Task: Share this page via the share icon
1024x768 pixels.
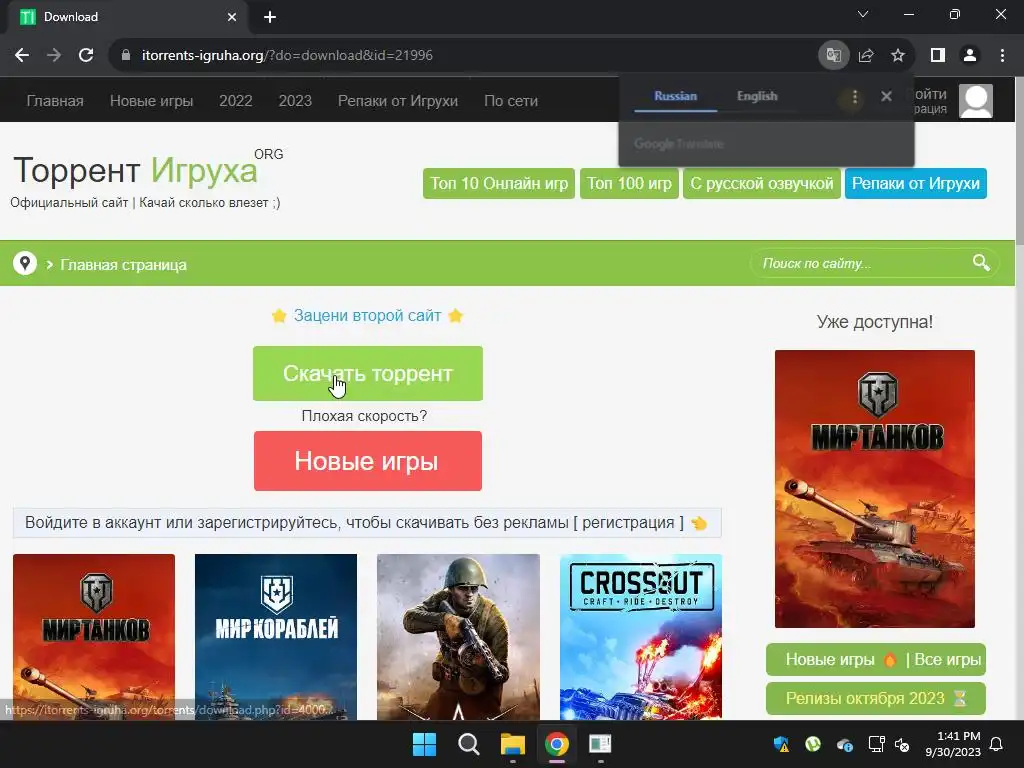Action: point(866,56)
